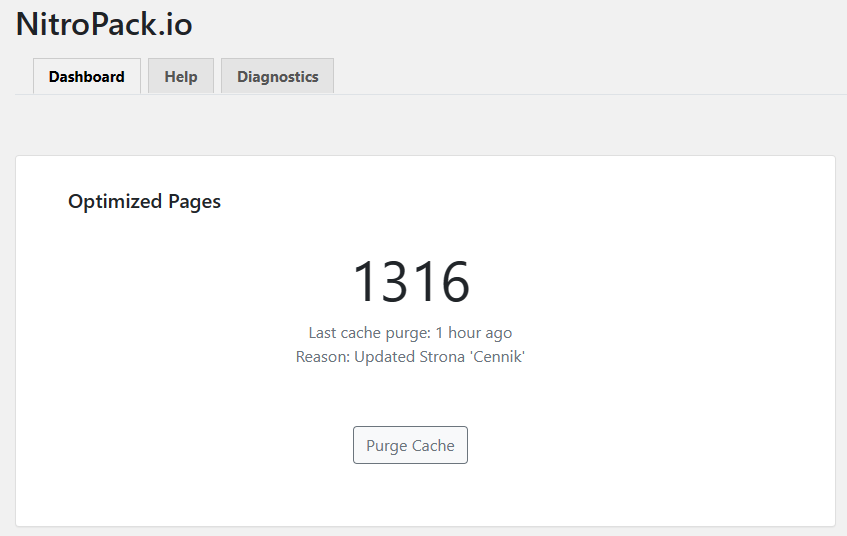Click the Optimized Pages heading
Image resolution: width=847 pixels, height=536 pixels.
[x=144, y=202]
